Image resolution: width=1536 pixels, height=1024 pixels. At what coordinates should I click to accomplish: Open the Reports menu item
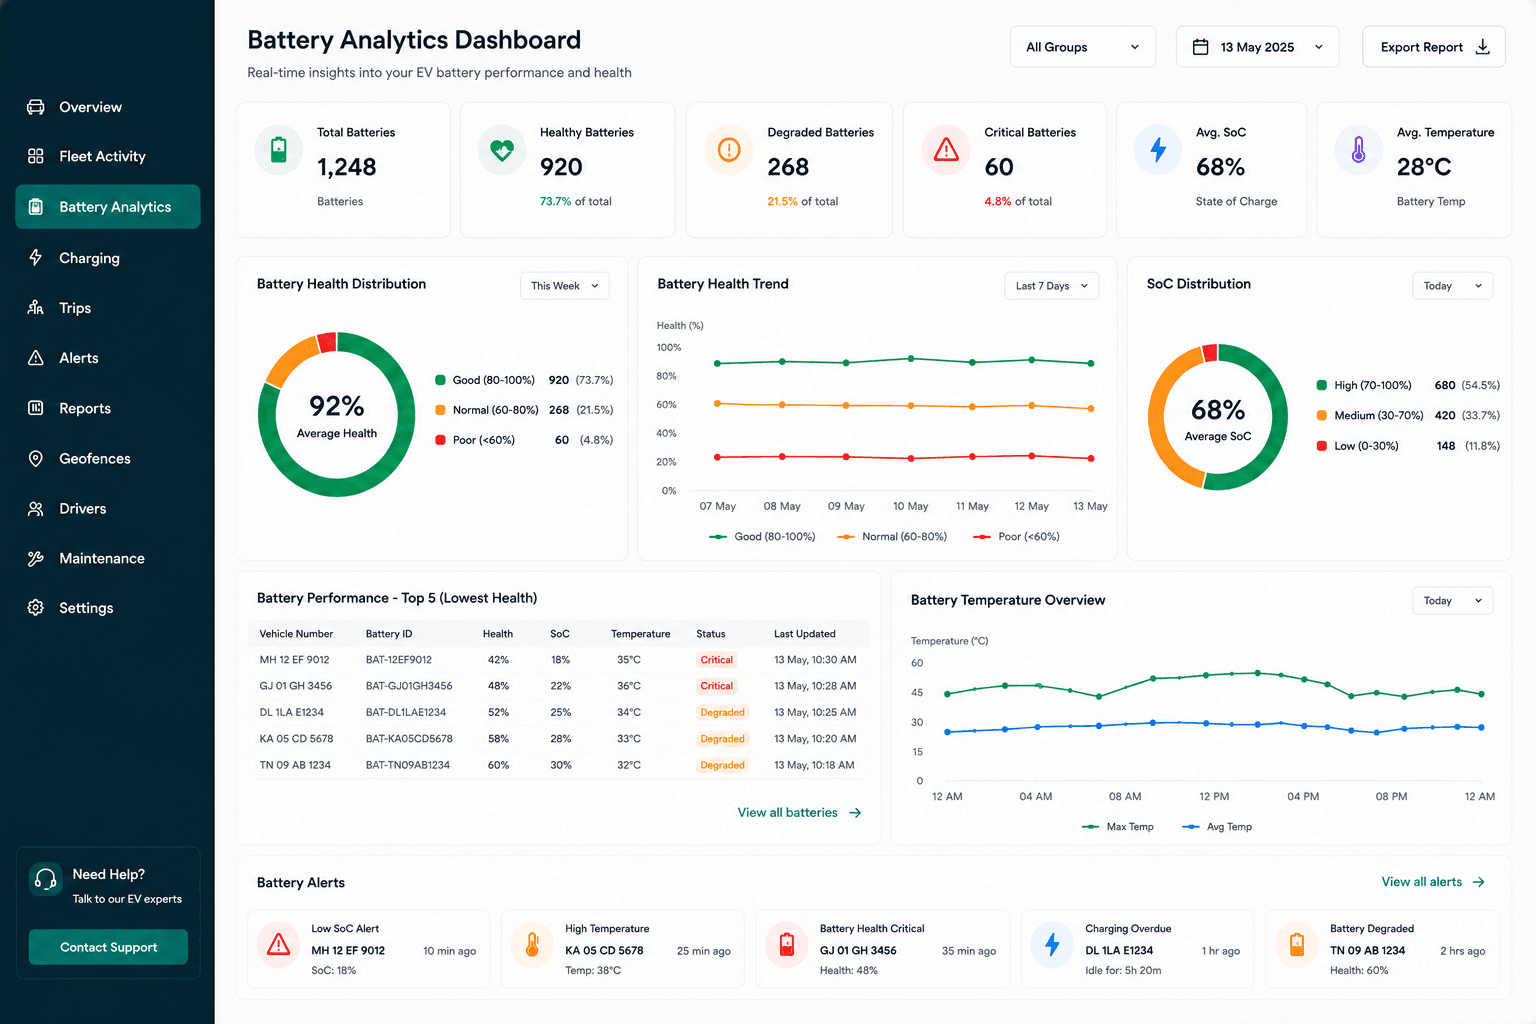tap(108, 408)
